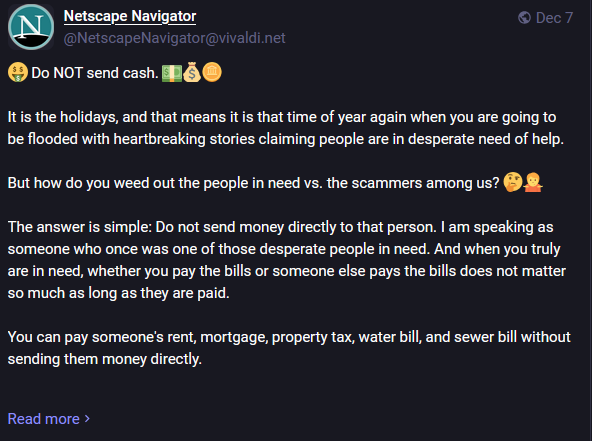Open the Dec 7 post timestamp
592x441 pixels.
pos(554,18)
